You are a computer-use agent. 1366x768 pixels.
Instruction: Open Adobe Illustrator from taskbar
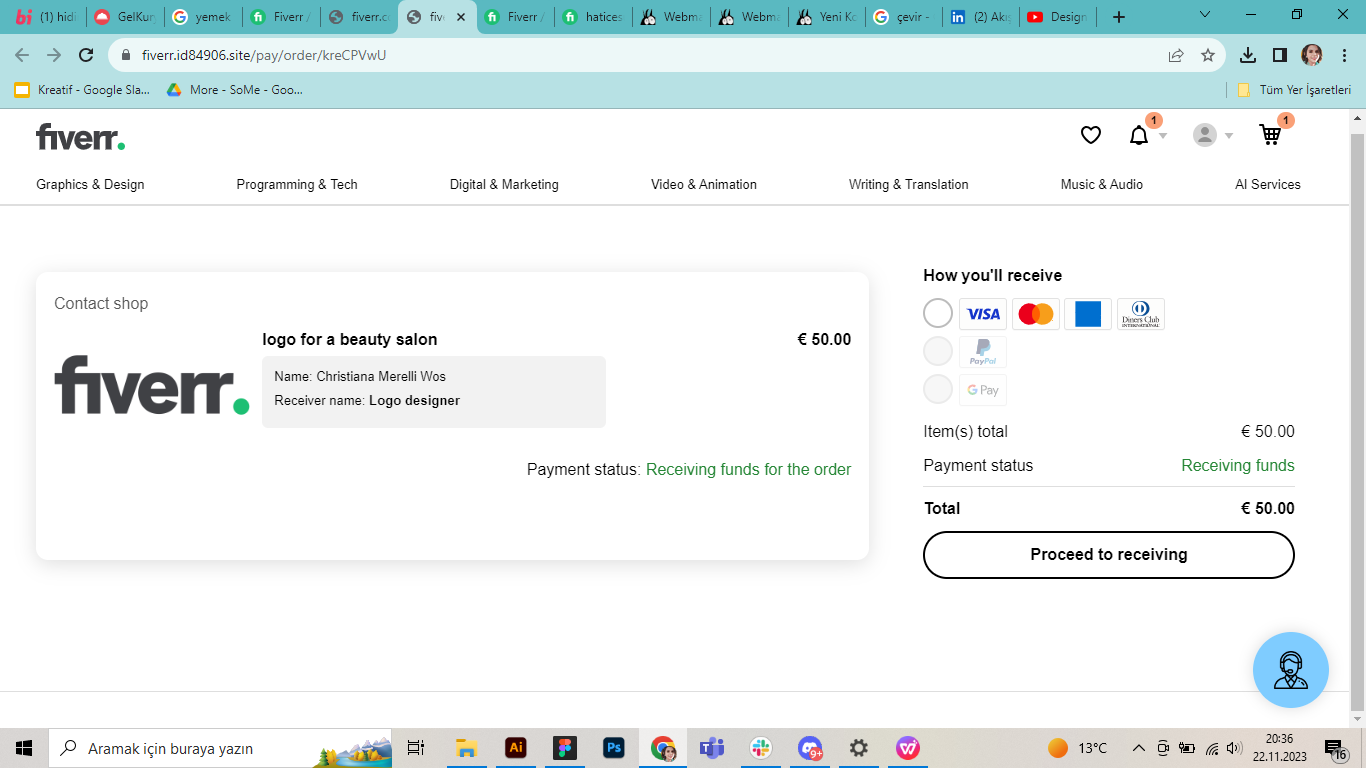(516, 748)
